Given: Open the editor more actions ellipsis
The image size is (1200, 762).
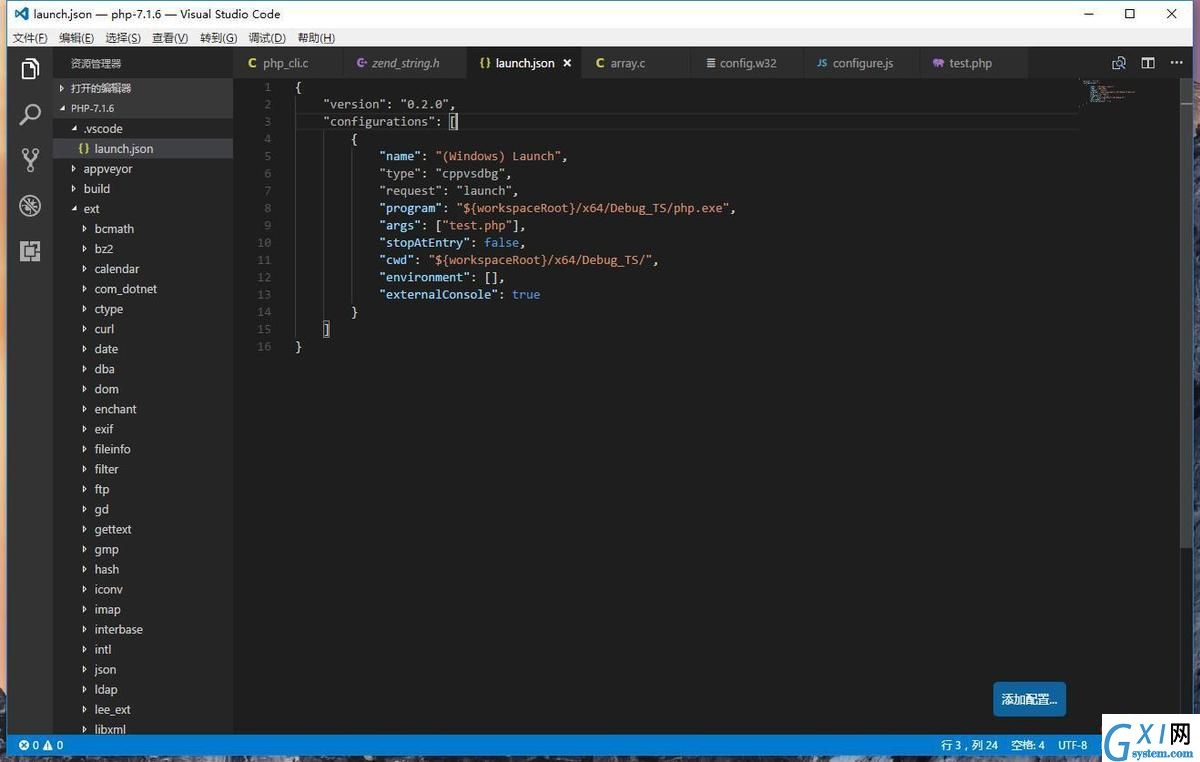Looking at the screenshot, I should click(1177, 63).
